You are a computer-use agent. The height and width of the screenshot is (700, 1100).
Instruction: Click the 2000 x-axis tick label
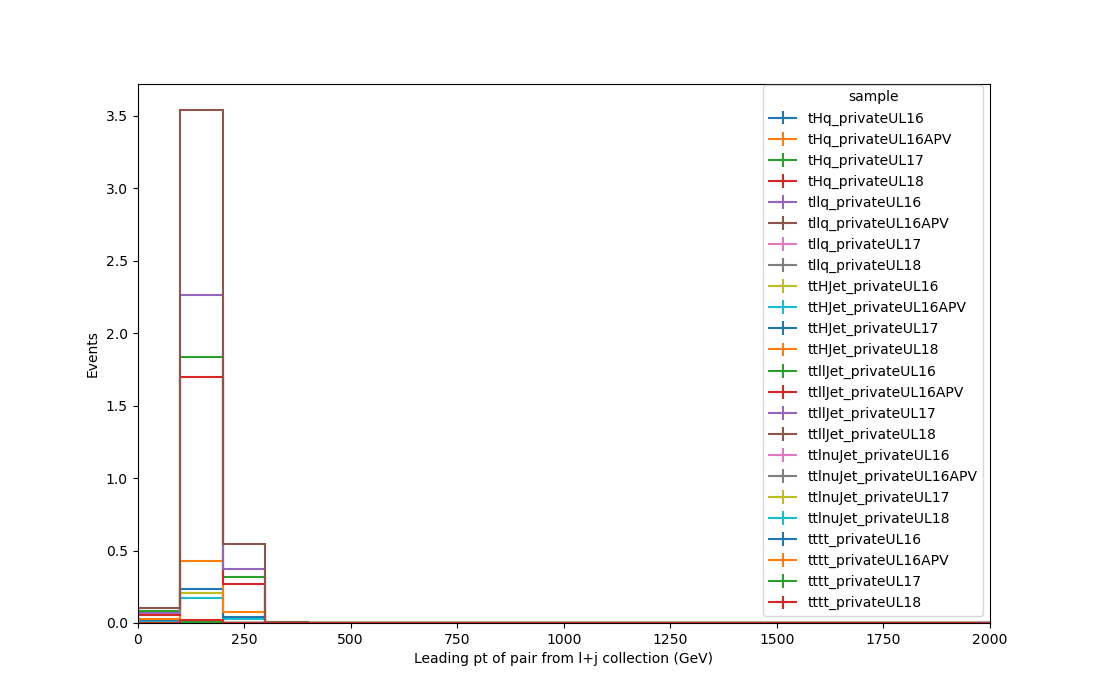click(x=991, y=640)
